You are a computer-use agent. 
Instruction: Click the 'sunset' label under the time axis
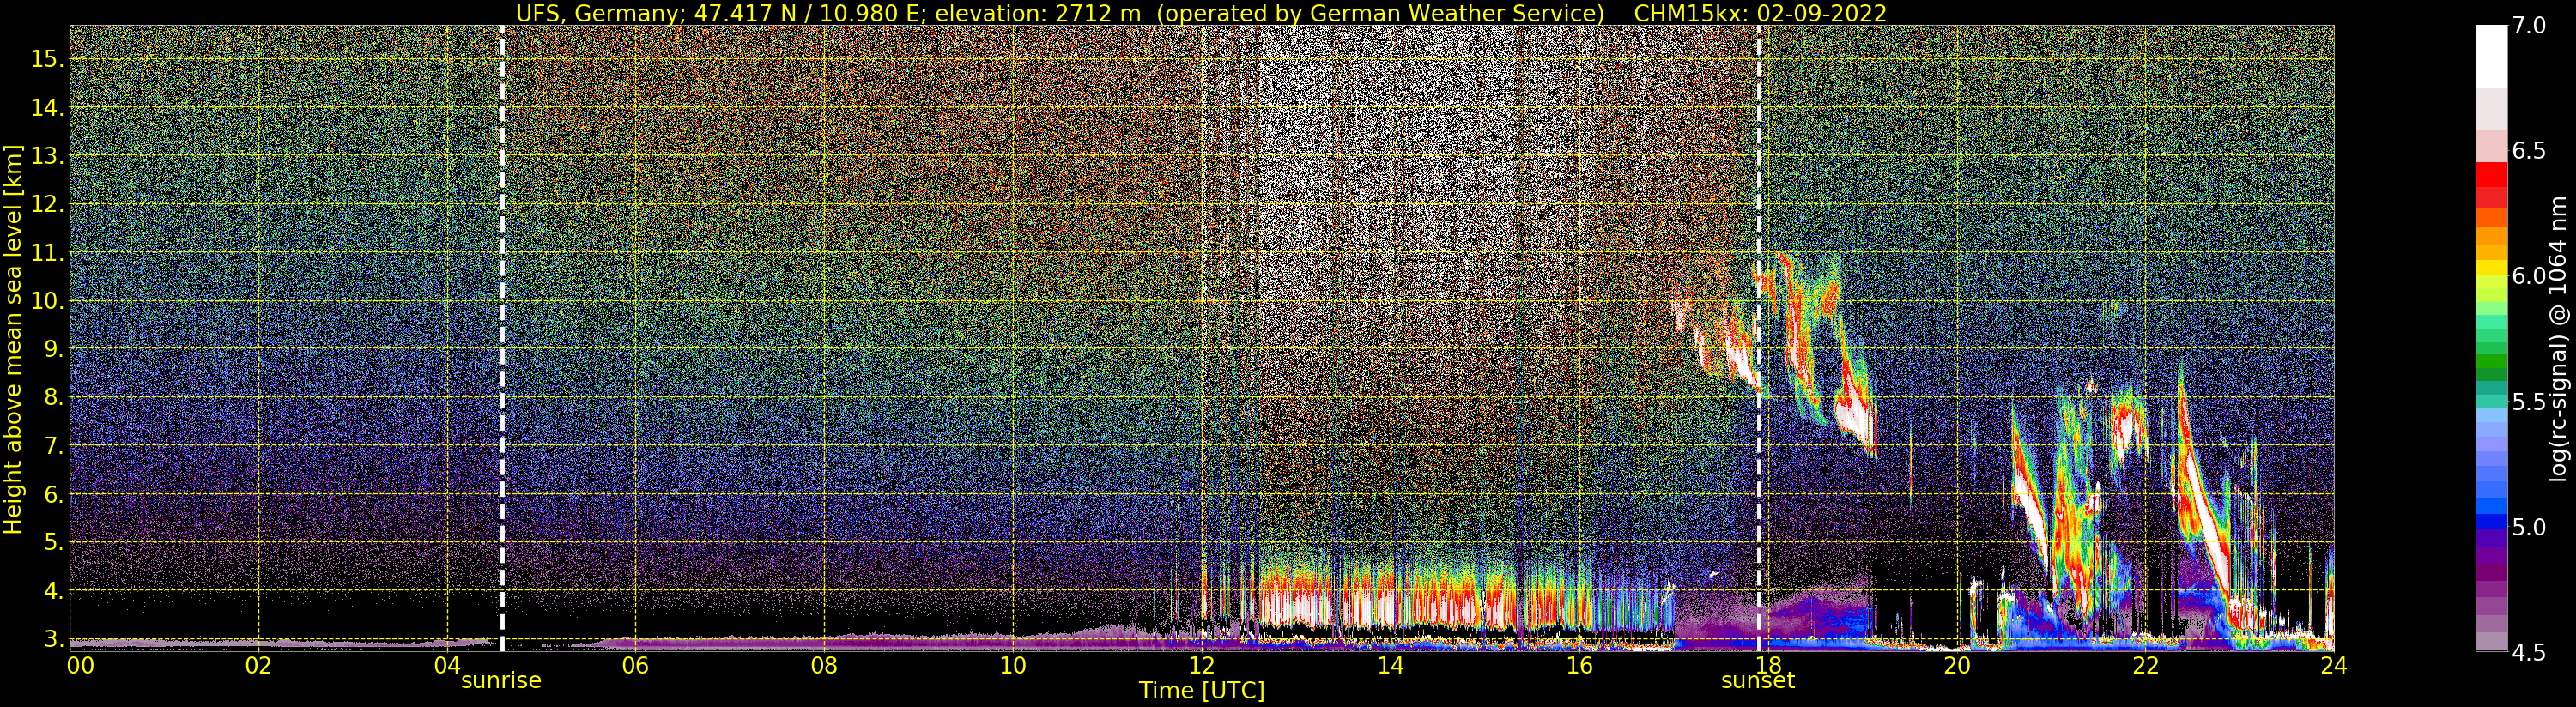click(x=1758, y=681)
